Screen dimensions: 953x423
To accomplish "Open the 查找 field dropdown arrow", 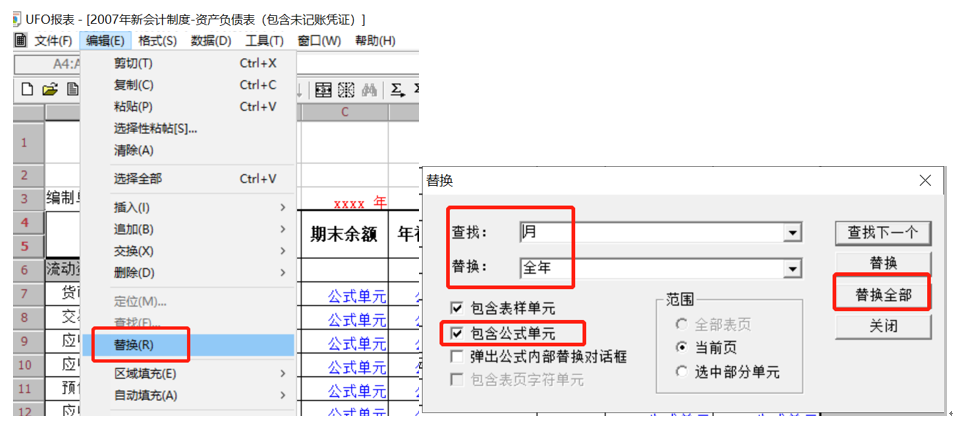I will click(792, 233).
